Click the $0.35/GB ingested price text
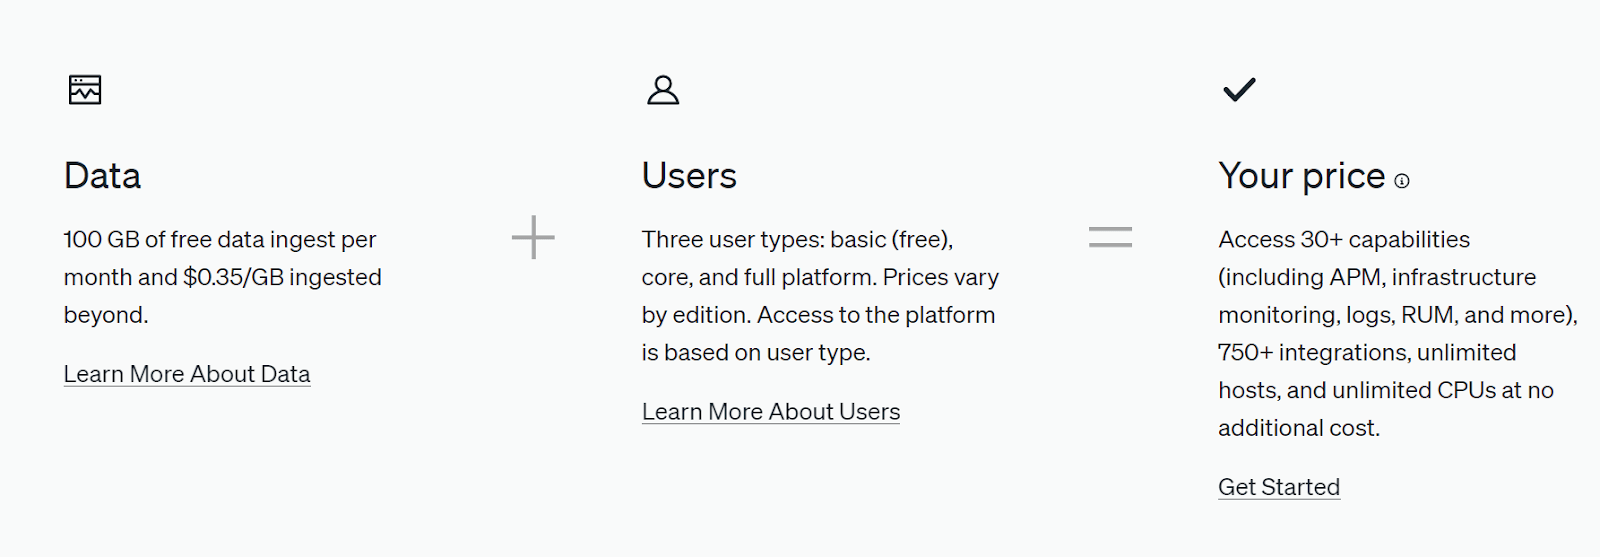Screen dimensions: 1600x557 coord(282,277)
